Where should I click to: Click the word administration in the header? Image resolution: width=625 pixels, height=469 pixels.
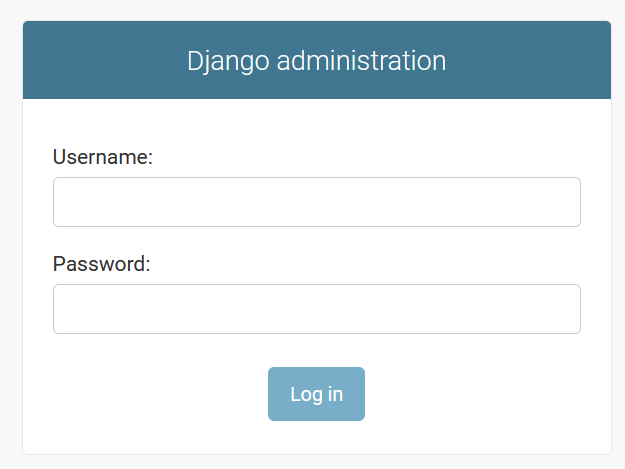click(361, 61)
